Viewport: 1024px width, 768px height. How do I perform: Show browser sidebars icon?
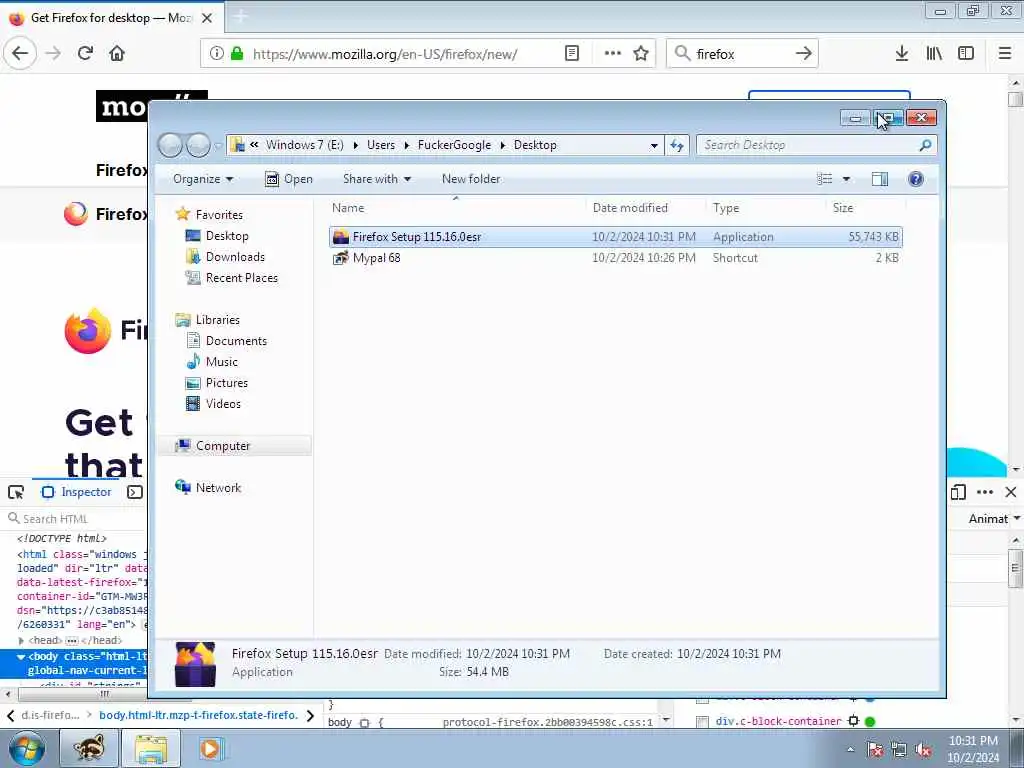click(x=966, y=54)
